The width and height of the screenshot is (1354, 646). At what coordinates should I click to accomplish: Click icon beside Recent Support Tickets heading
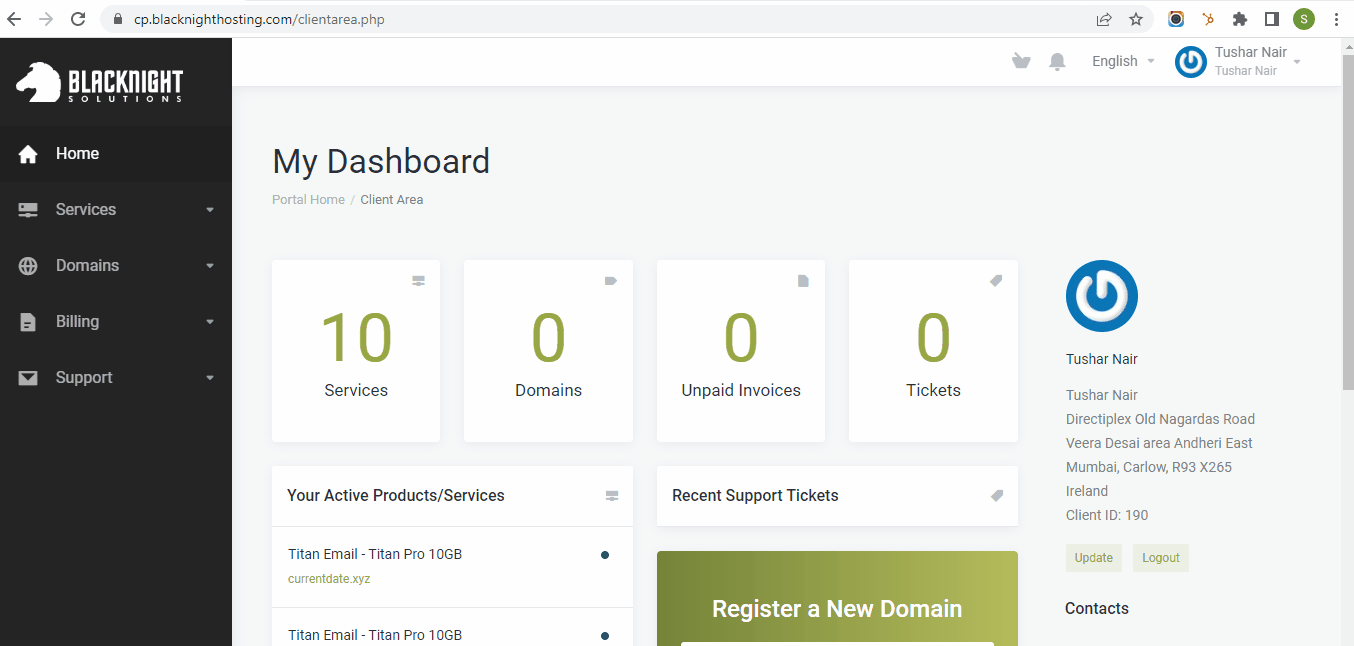(997, 495)
